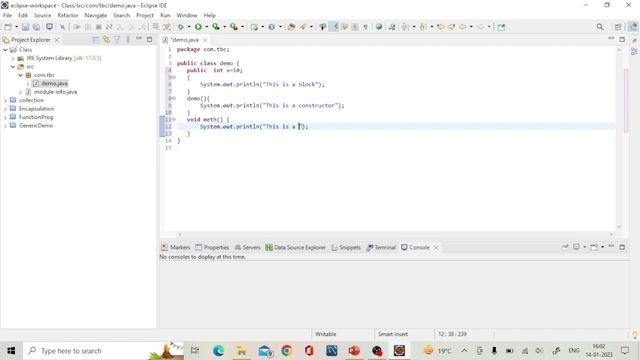The image size is (640, 360).
Task: Click the editor horizontal scrollbar
Action: point(395,235)
